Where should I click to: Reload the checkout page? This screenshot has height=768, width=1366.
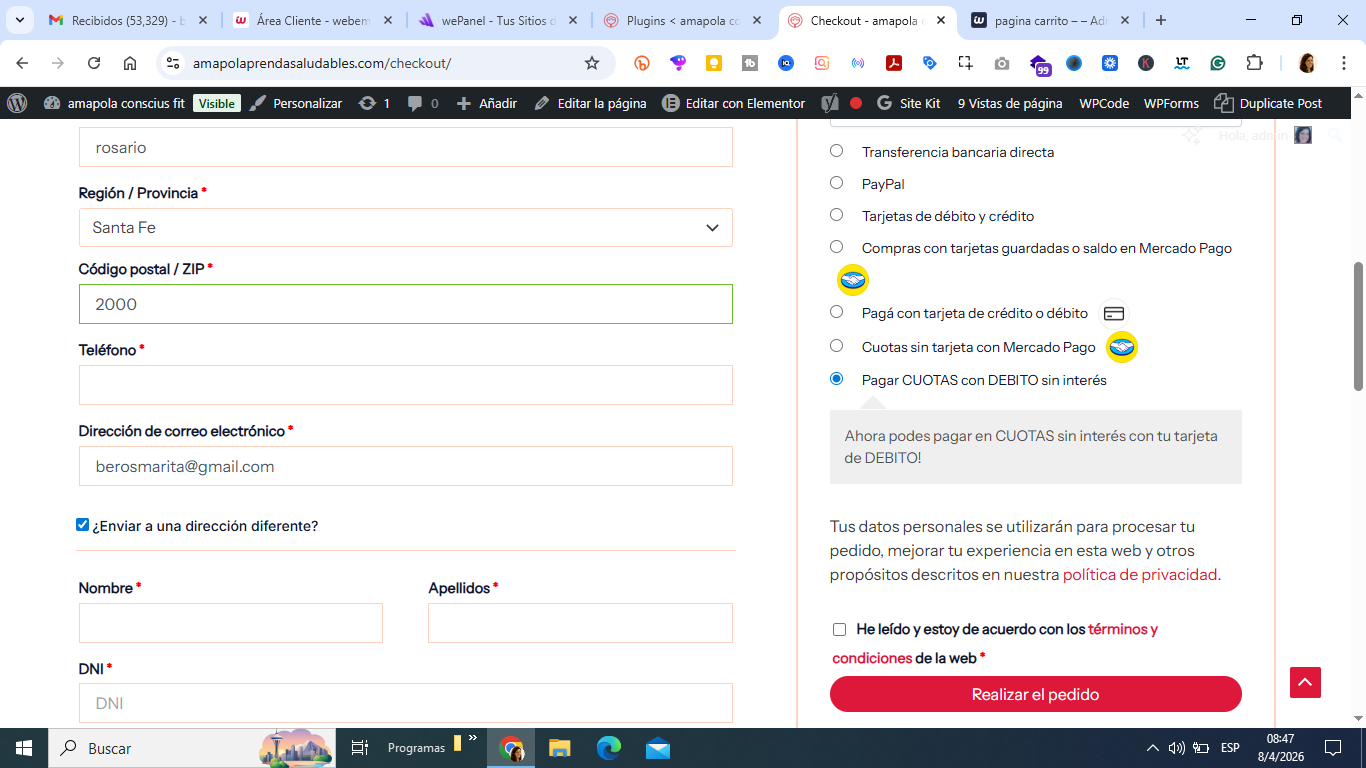click(94, 63)
